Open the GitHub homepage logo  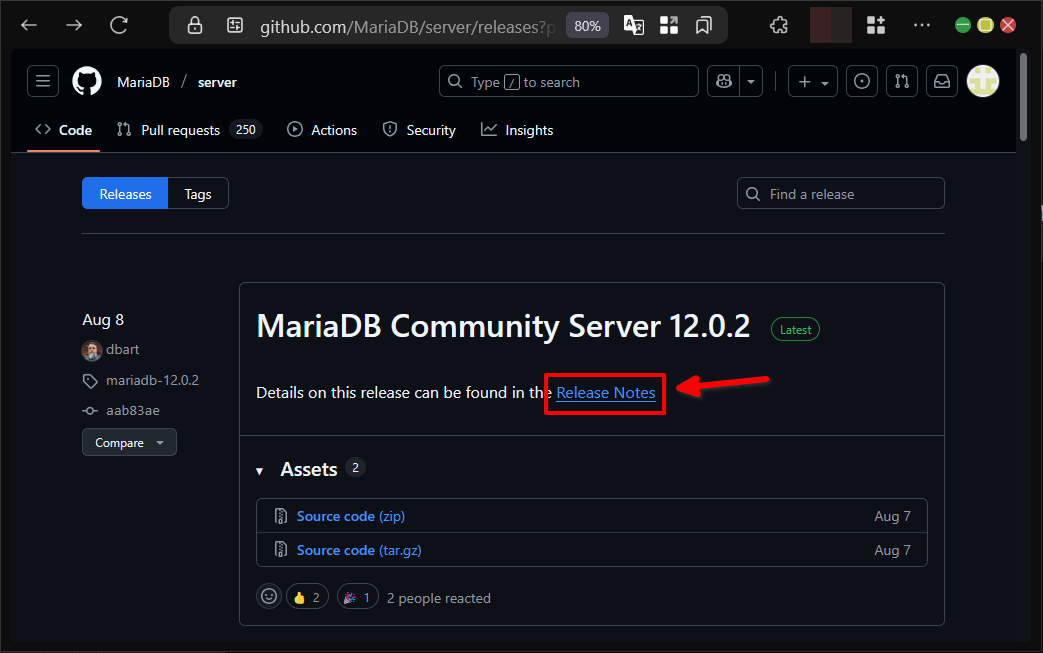pos(87,82)
